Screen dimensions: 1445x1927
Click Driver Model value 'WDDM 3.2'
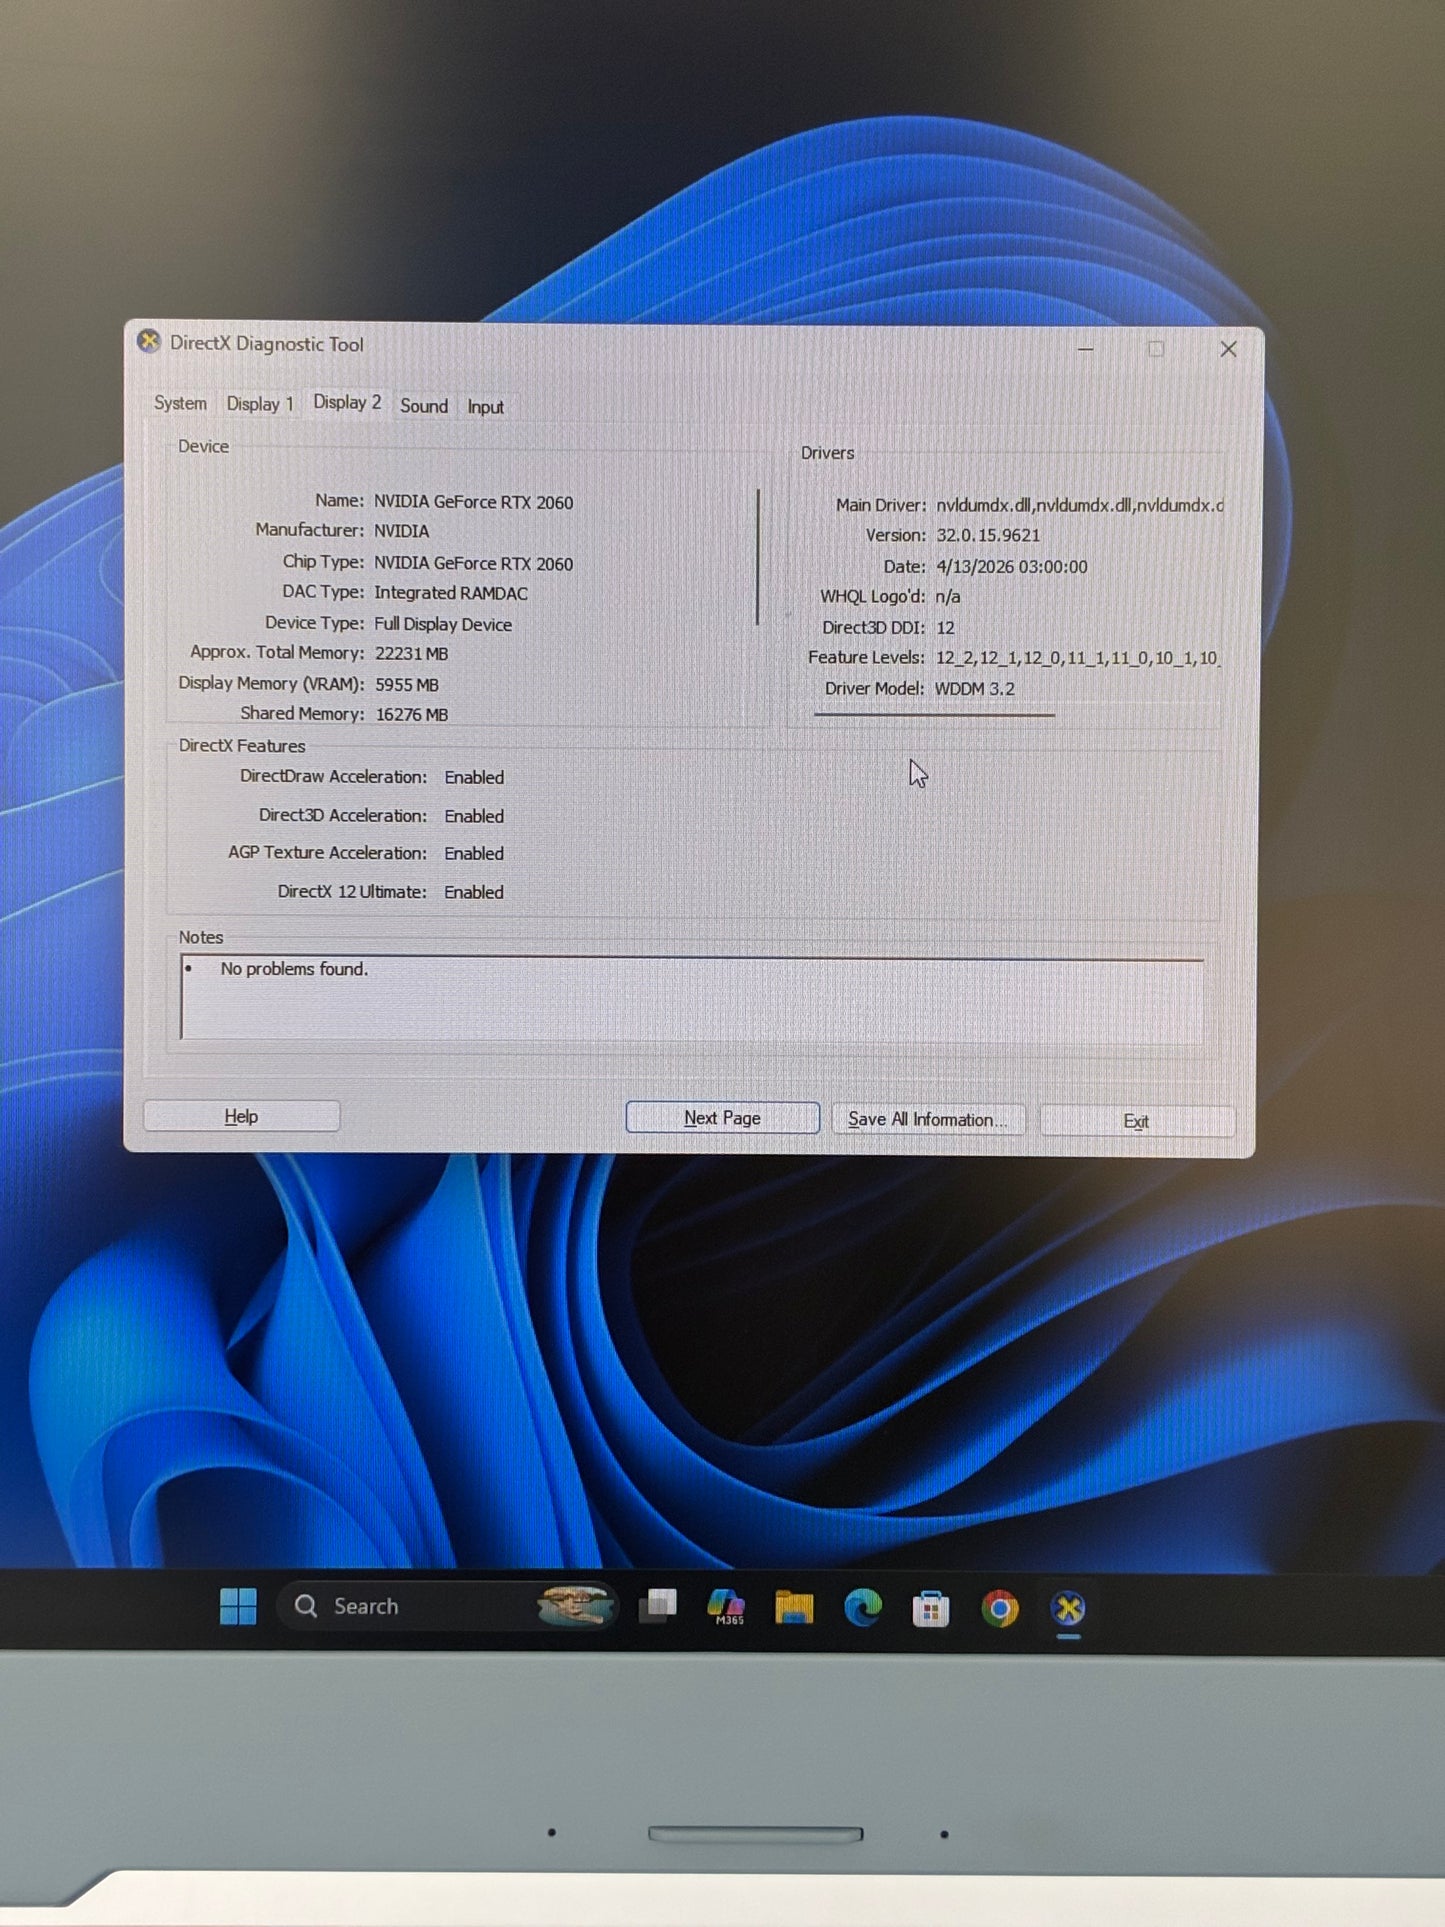point(974,689)
